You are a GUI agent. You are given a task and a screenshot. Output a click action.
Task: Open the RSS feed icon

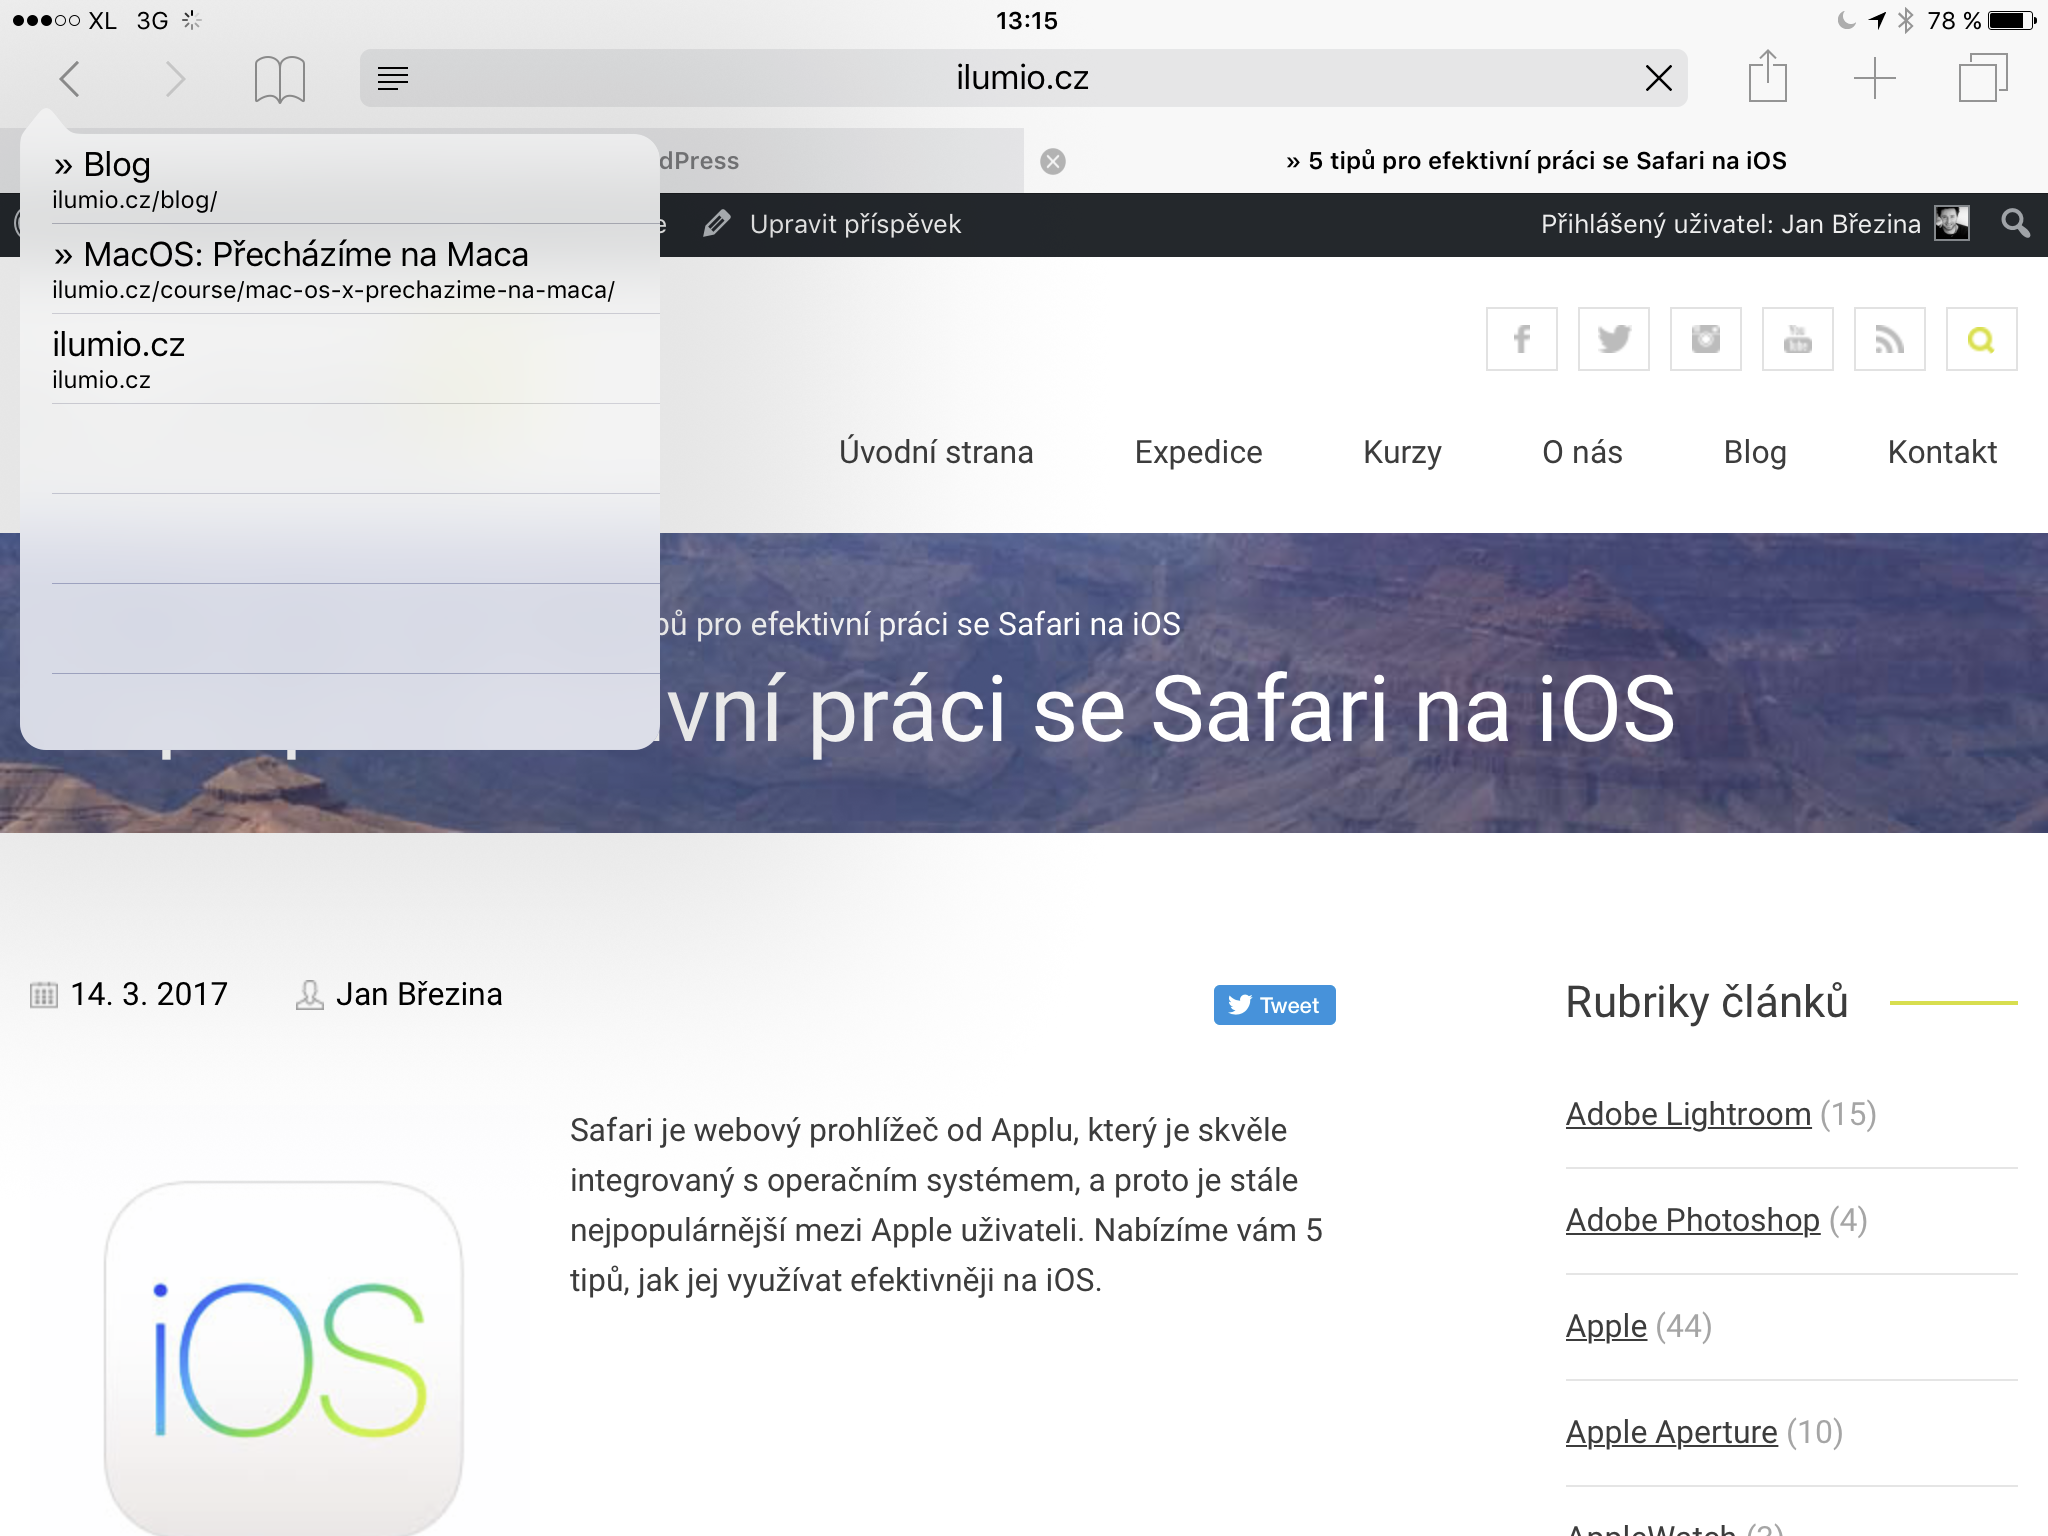point(1889,339)
